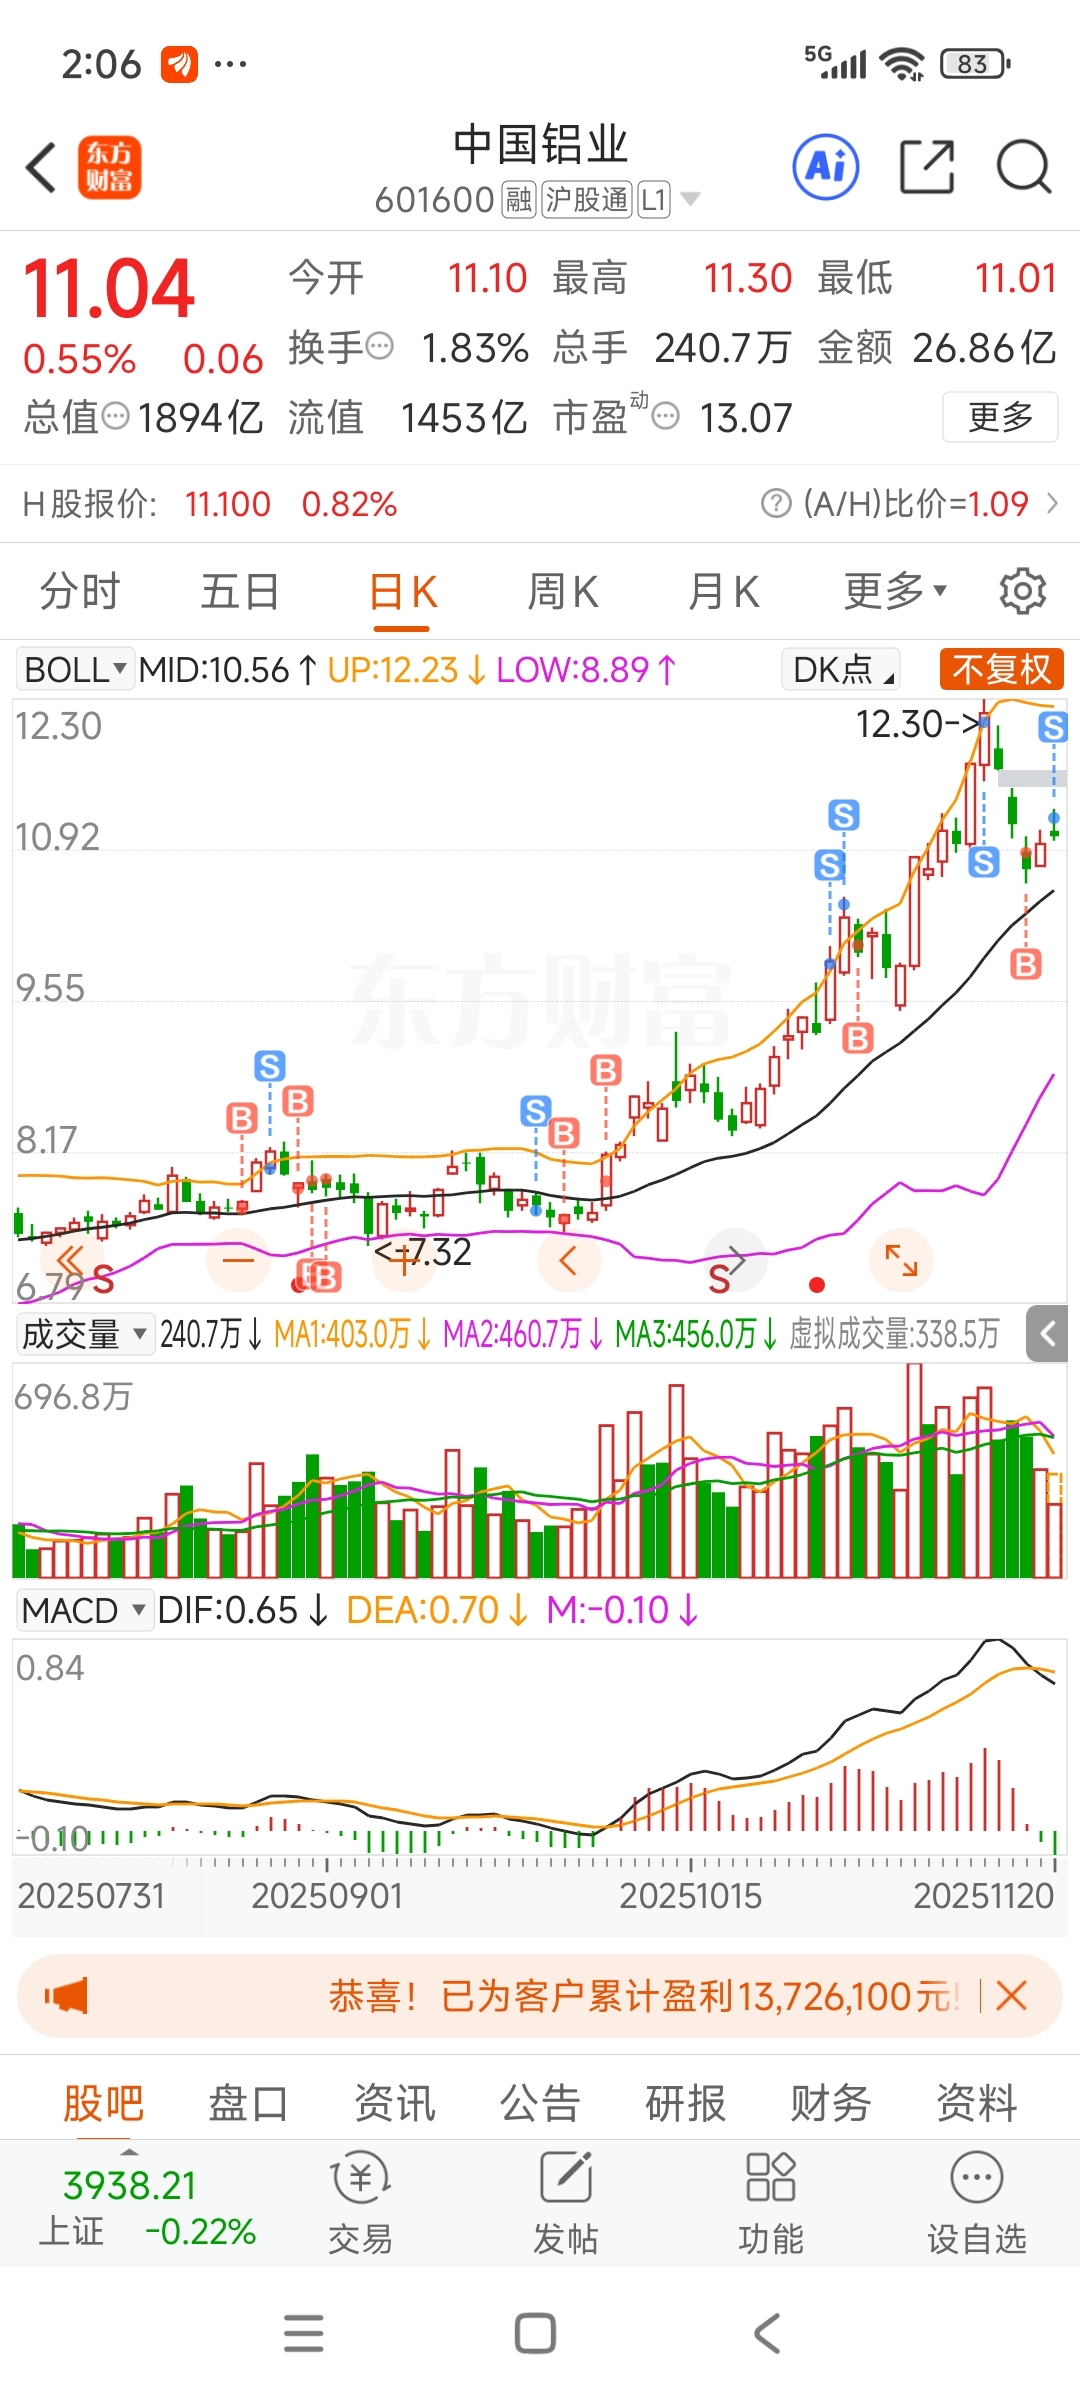The width and height of the screenshot is (1080, 2400).
Task: Tap the back arrow in header
Action: click(40, 167)
